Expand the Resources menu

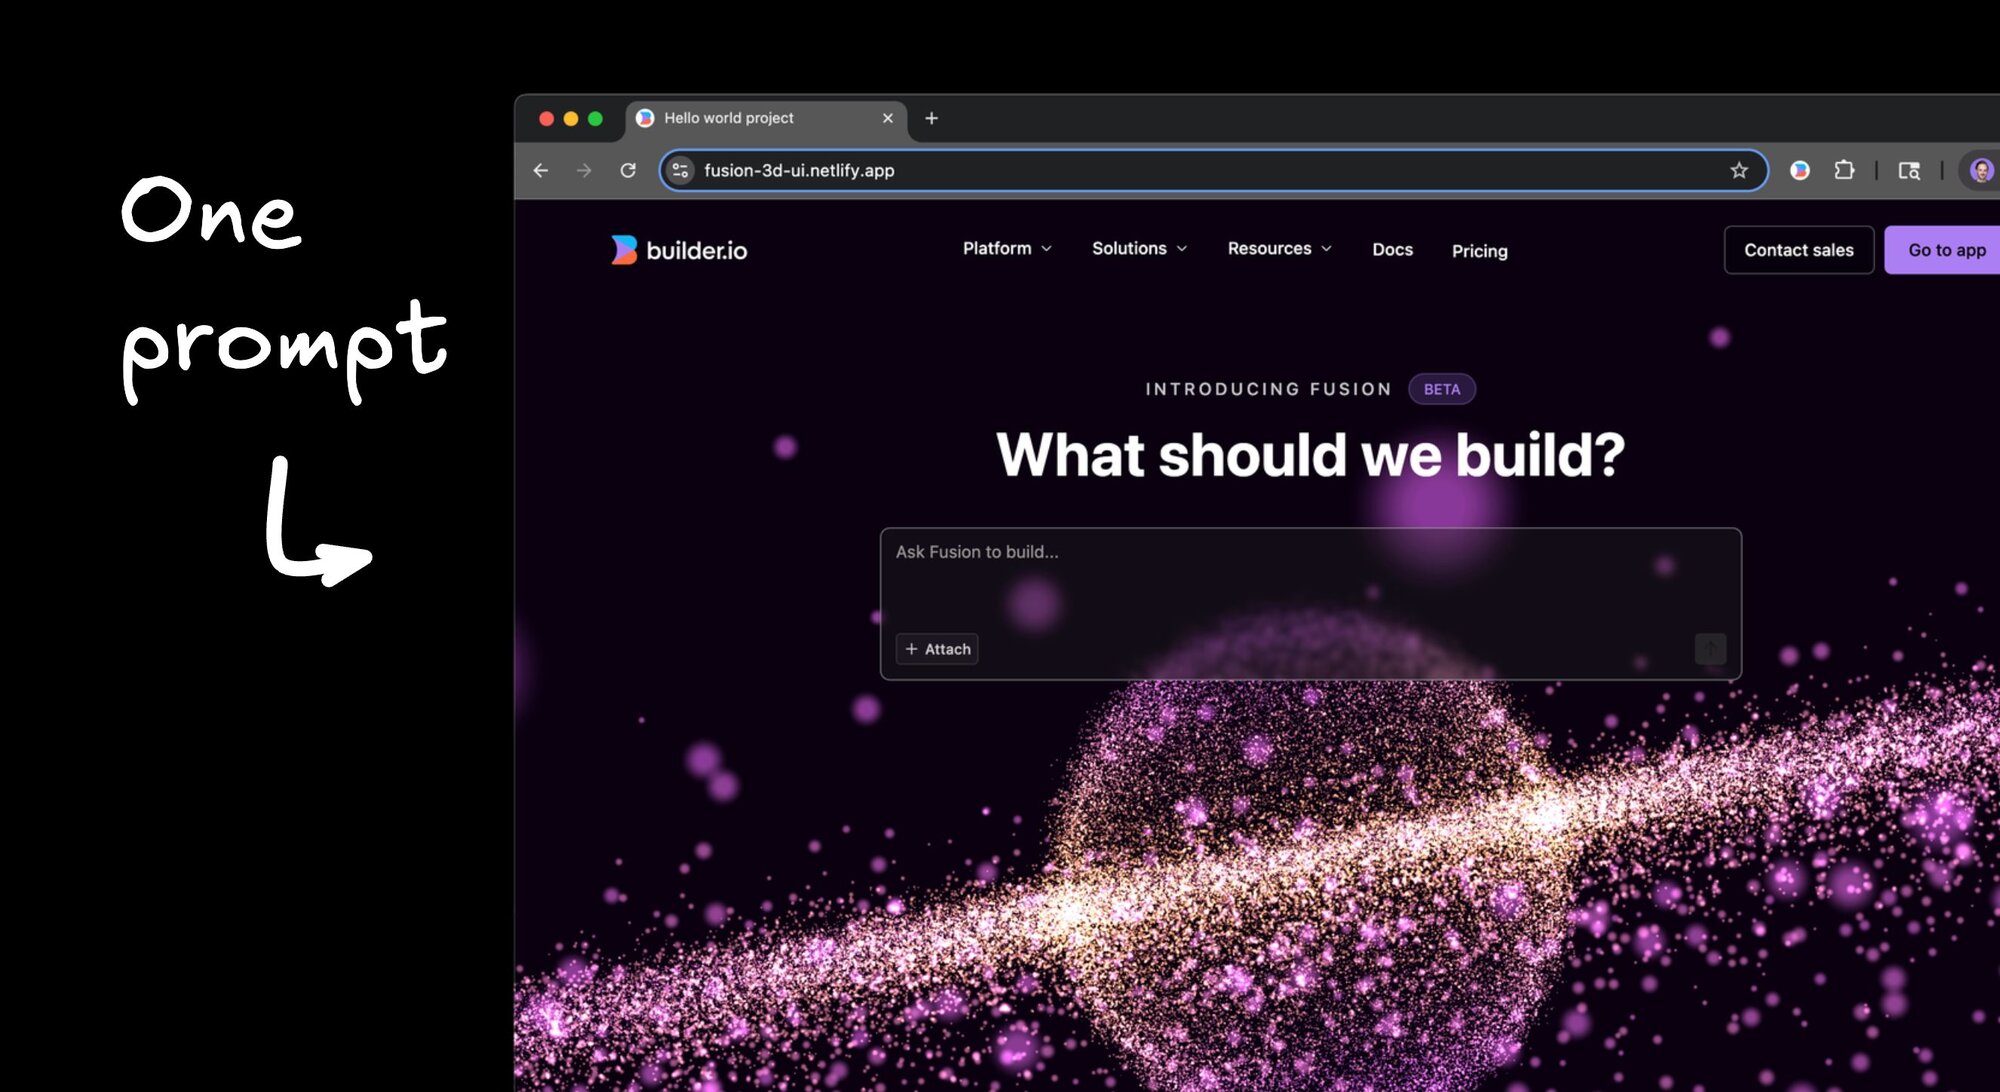pos(1279,249)
